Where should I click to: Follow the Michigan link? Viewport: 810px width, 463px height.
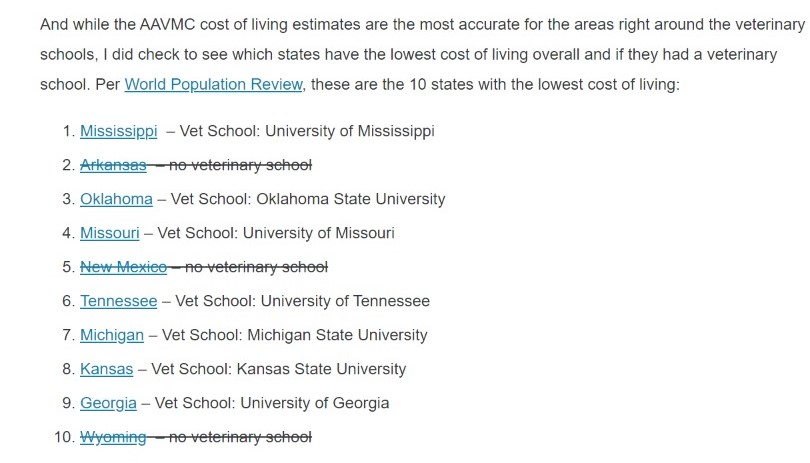point(112,335)
